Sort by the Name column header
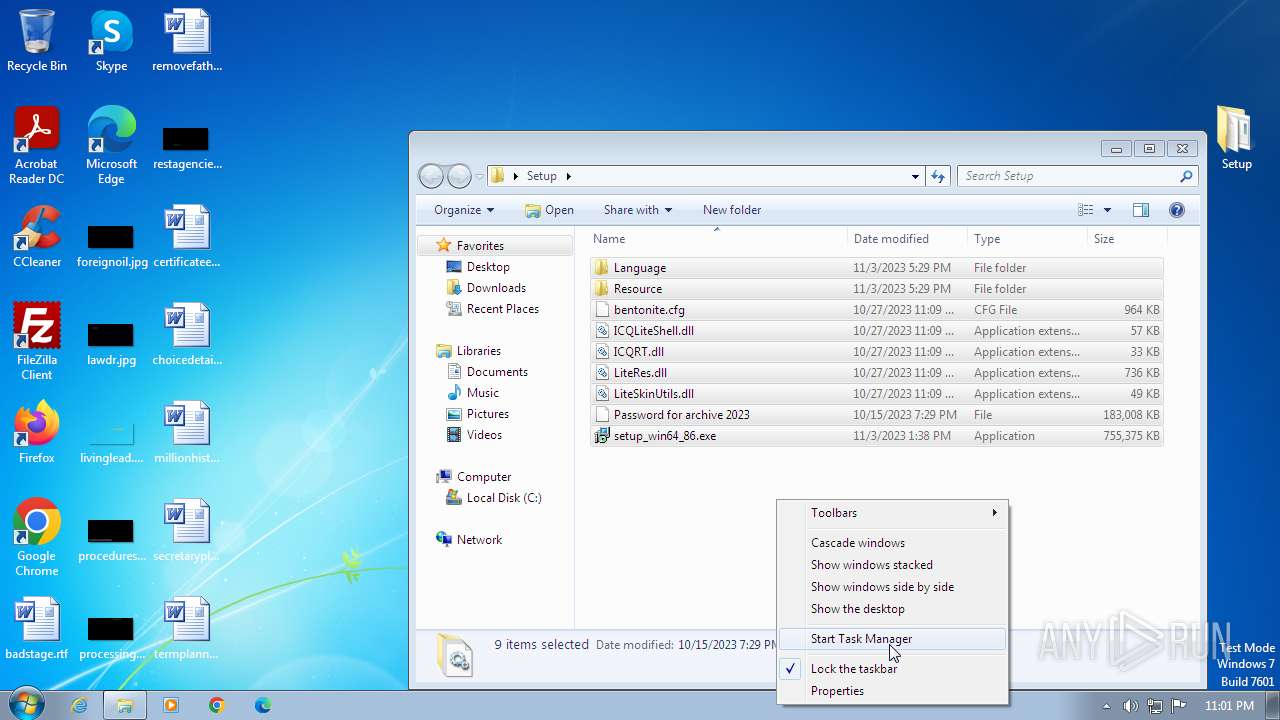Screen dimensions: 1280x720 pos(716,239)
